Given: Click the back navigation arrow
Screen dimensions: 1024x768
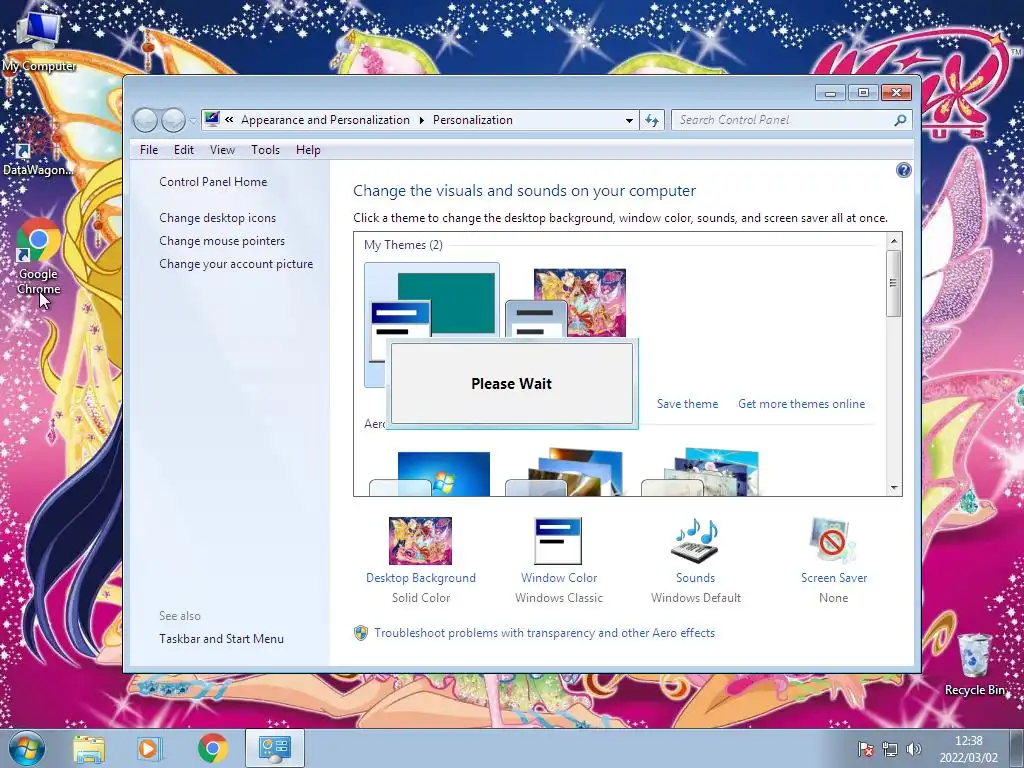Looking at the screenshot, I should point(145,120).
